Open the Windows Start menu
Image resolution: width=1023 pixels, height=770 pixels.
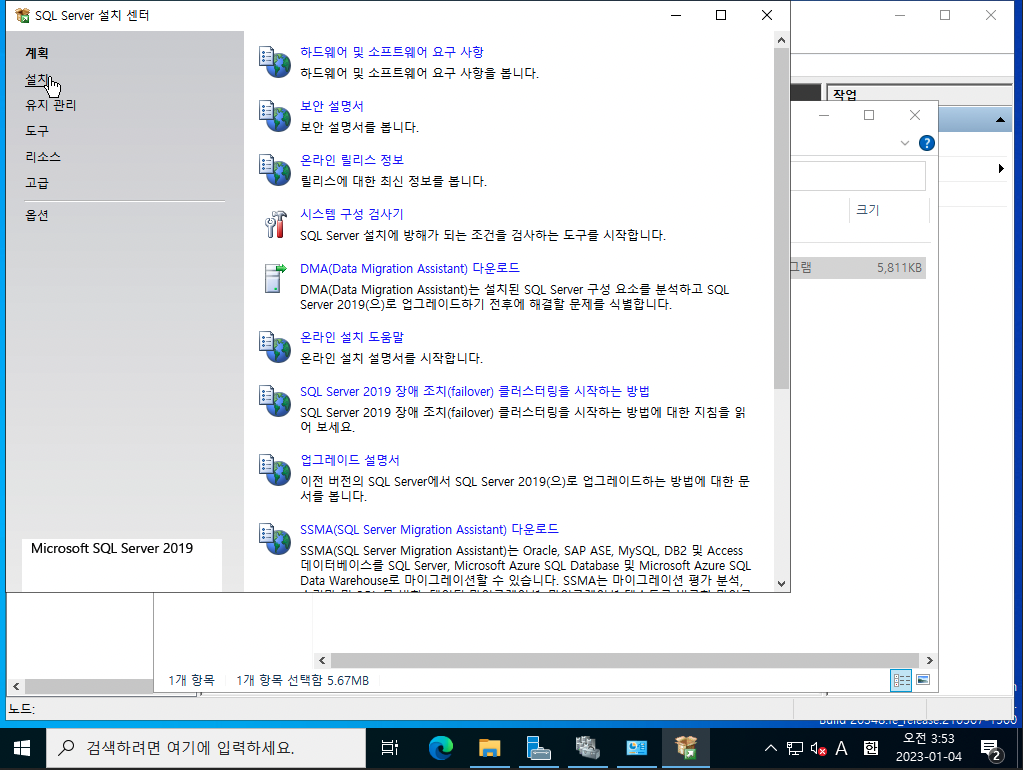[x=22, y=748]
